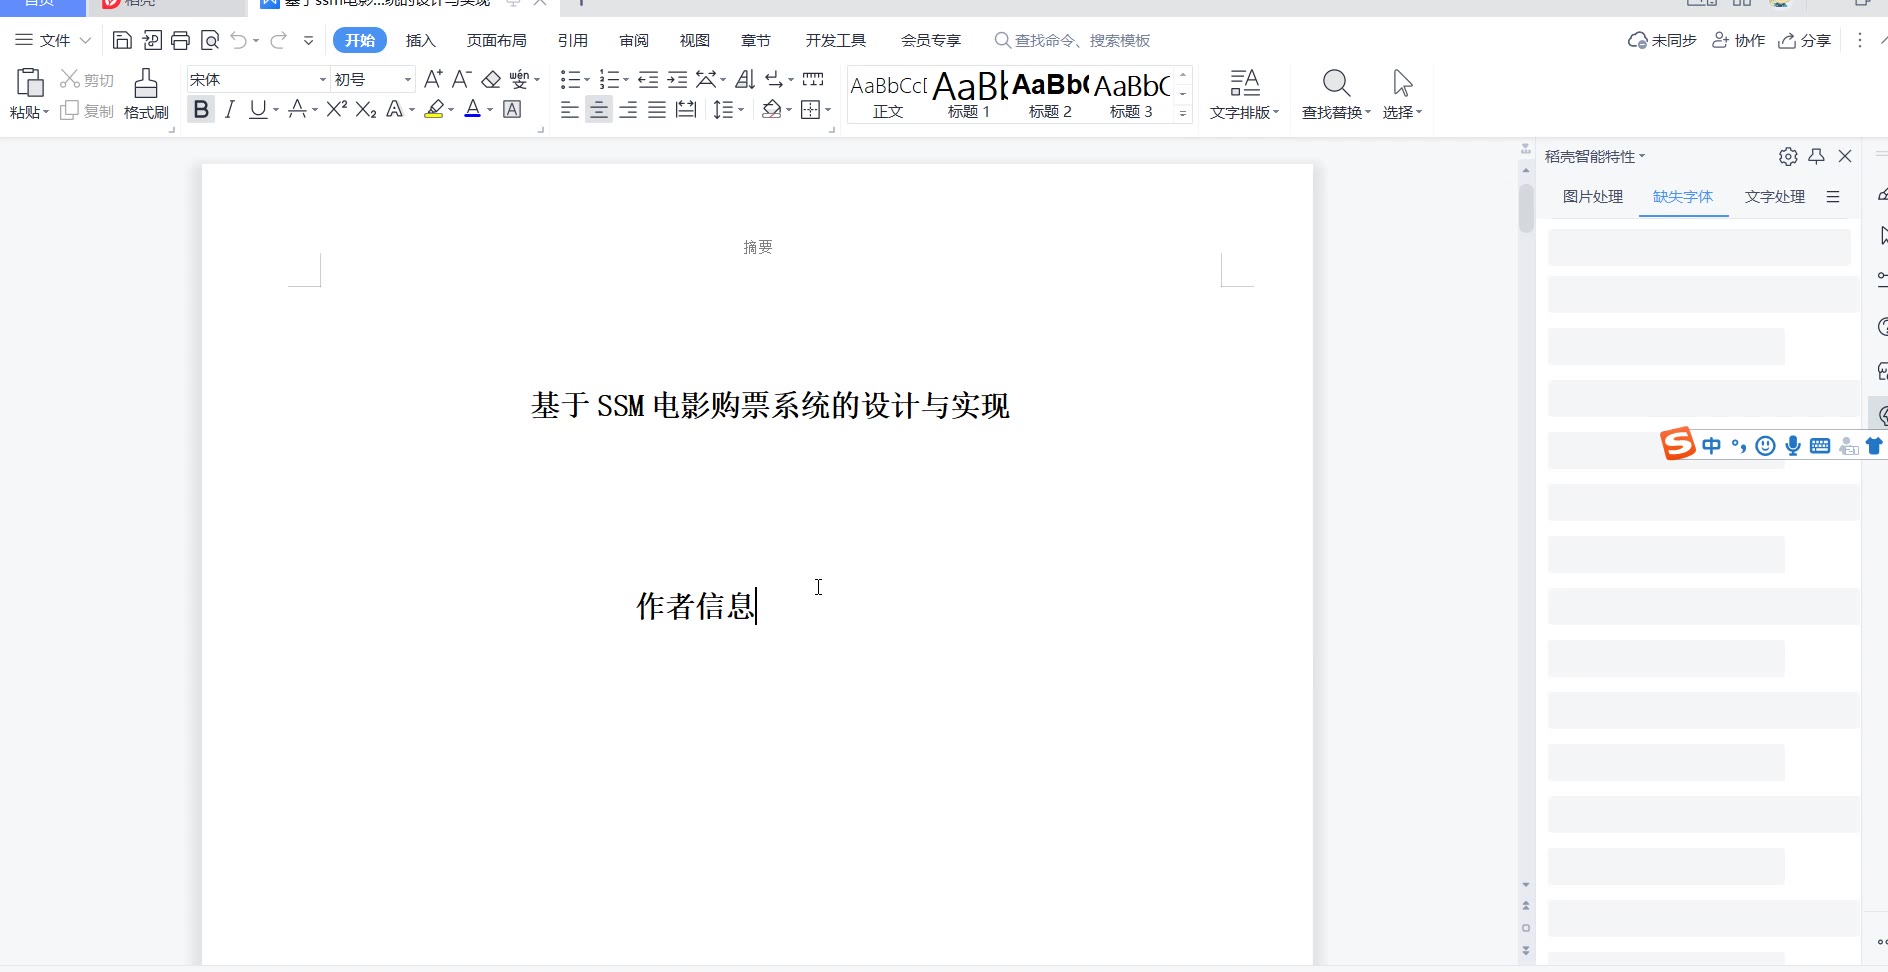Click the search commands and templates field
This screenshot has height=972, width=1888.
1072,40
